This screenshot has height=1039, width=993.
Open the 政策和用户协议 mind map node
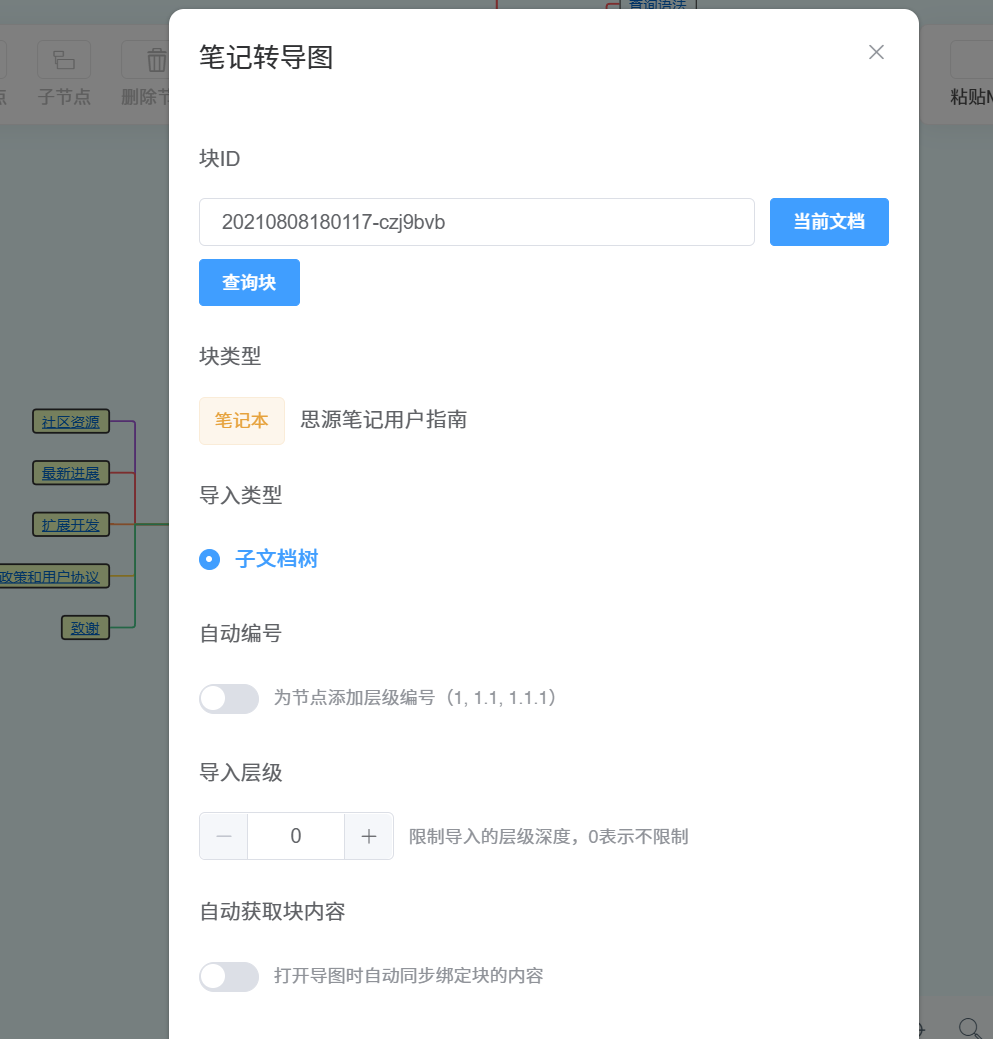[x=53, y=576]
